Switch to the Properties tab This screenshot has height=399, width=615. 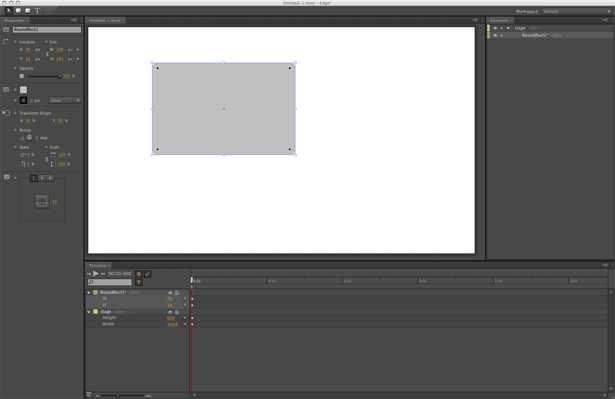[16, 20]
